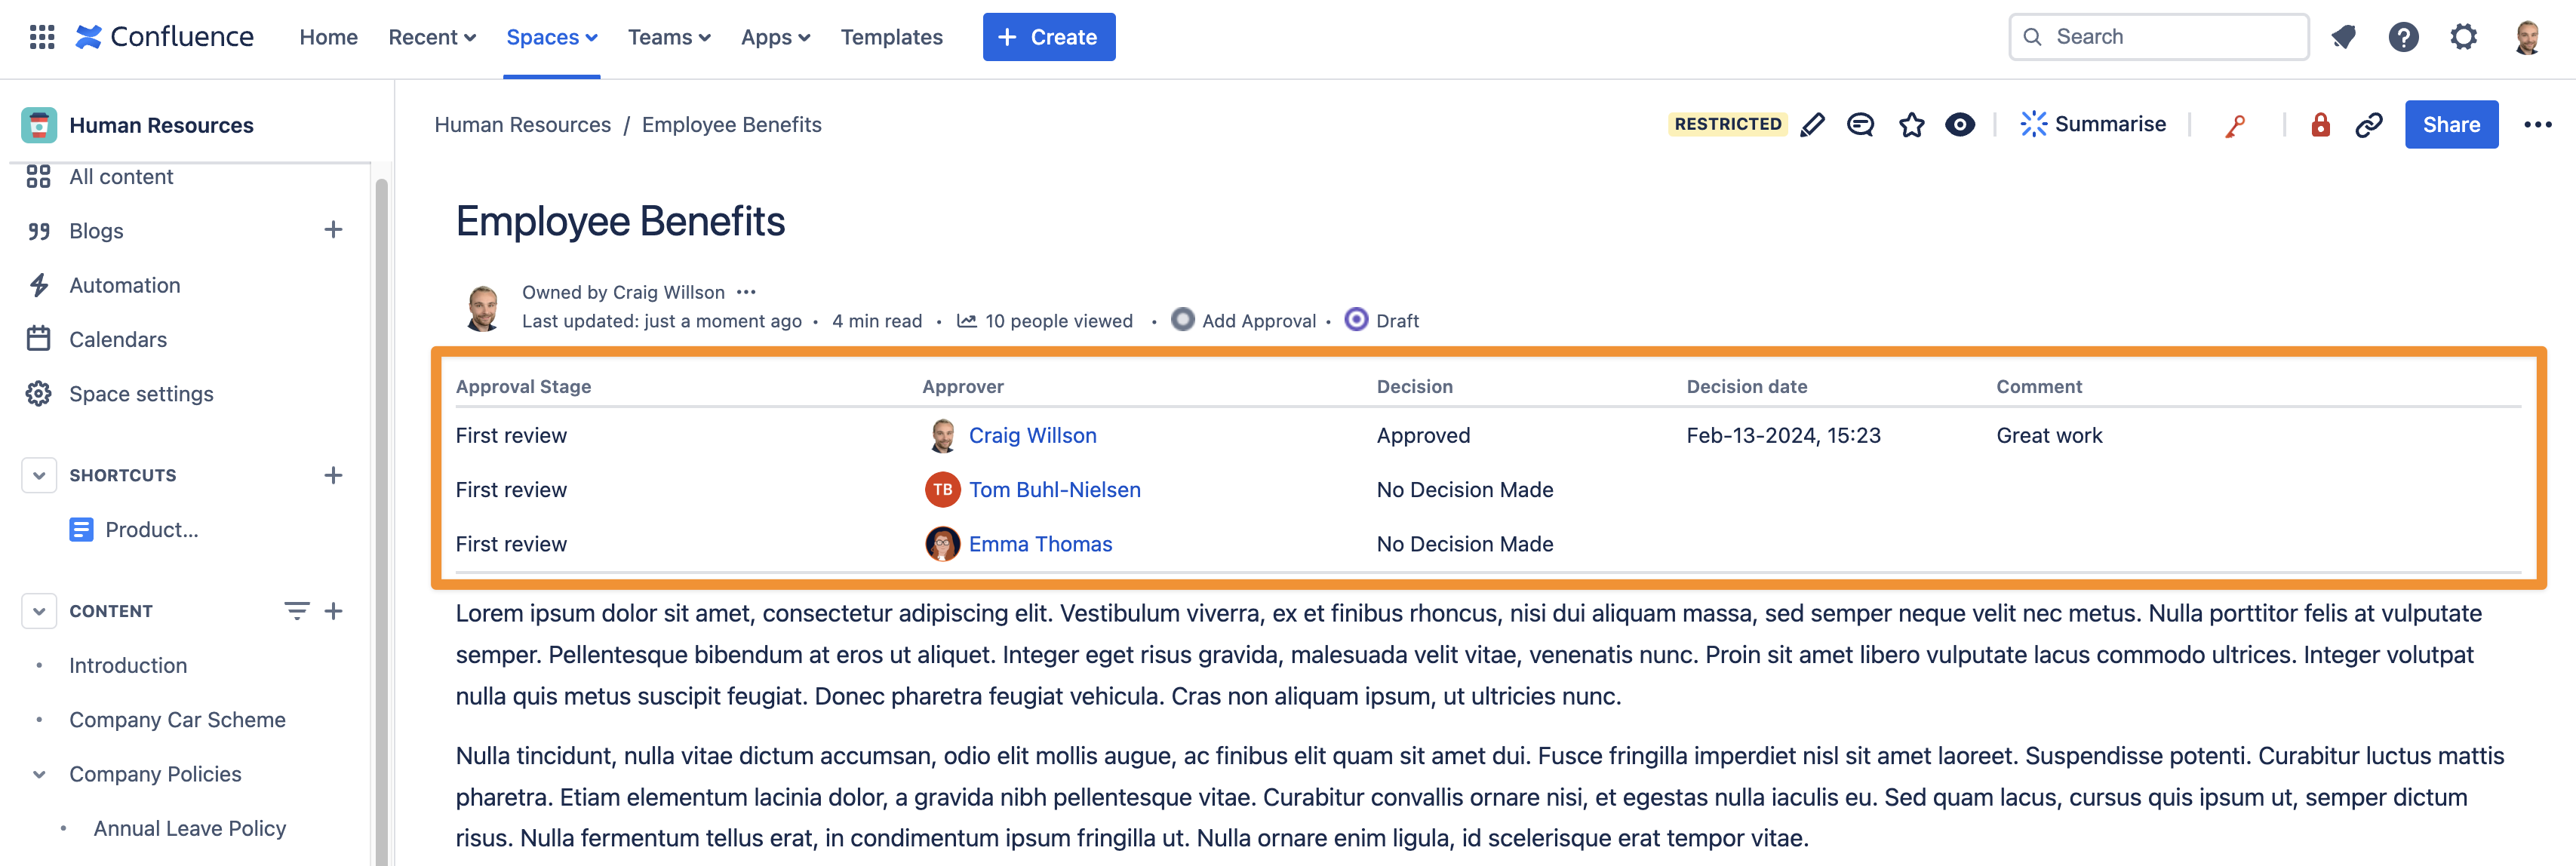Open Craig Willson's profile link
Viewport: 2576px width, 866px height.
point(1033,435)
